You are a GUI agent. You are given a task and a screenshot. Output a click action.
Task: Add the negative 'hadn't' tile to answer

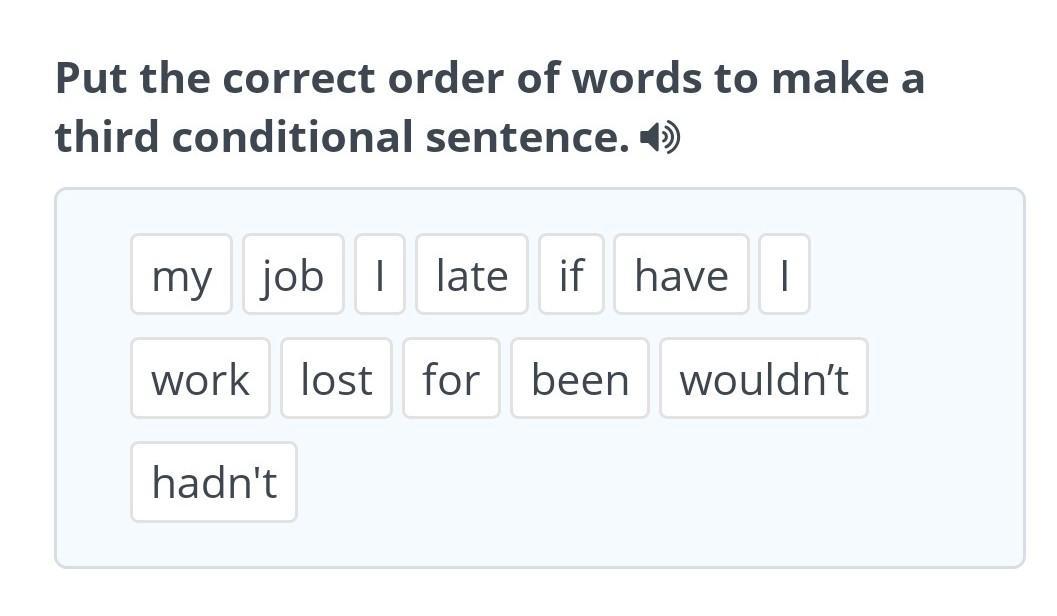click(x=214, y=482)
